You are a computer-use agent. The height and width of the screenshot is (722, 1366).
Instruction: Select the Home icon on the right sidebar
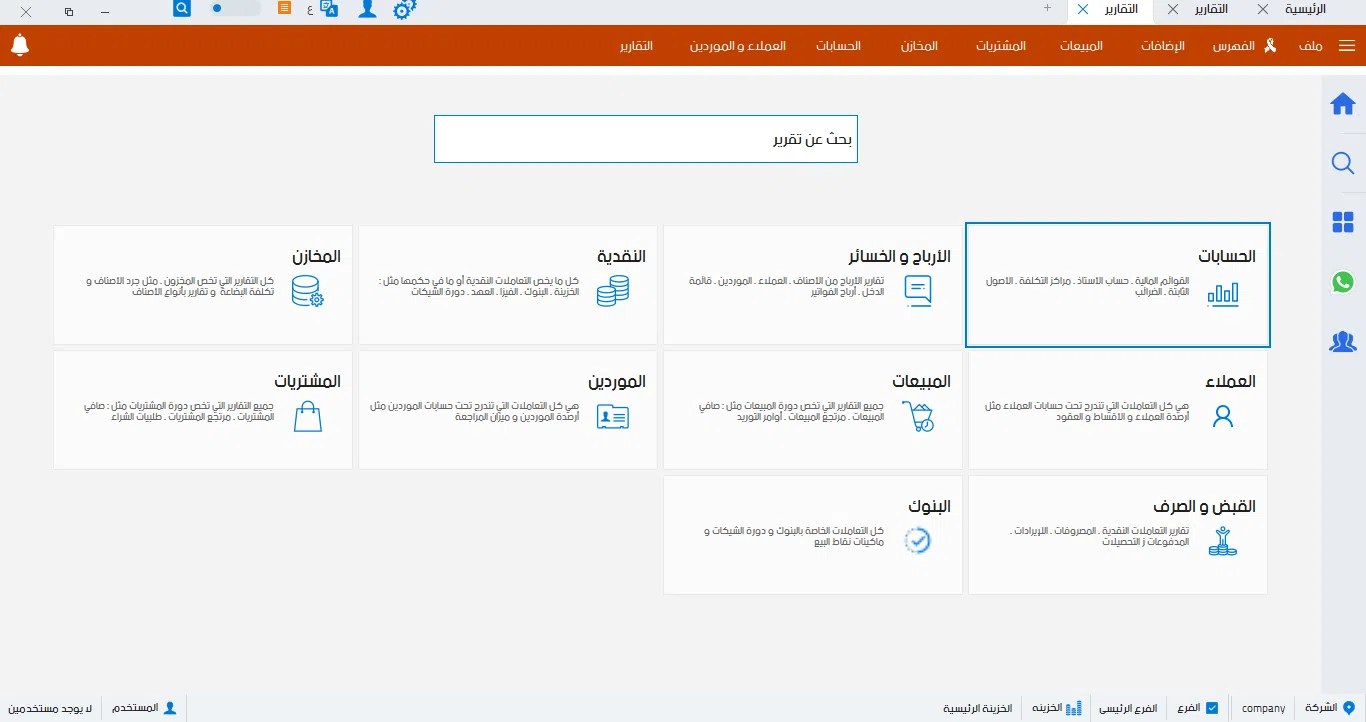[1342, 103]
